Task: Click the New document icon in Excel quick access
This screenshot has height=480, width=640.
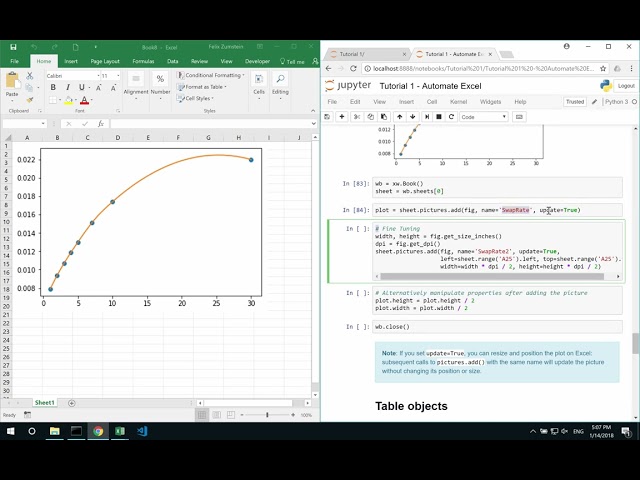Action: point(76,47)
